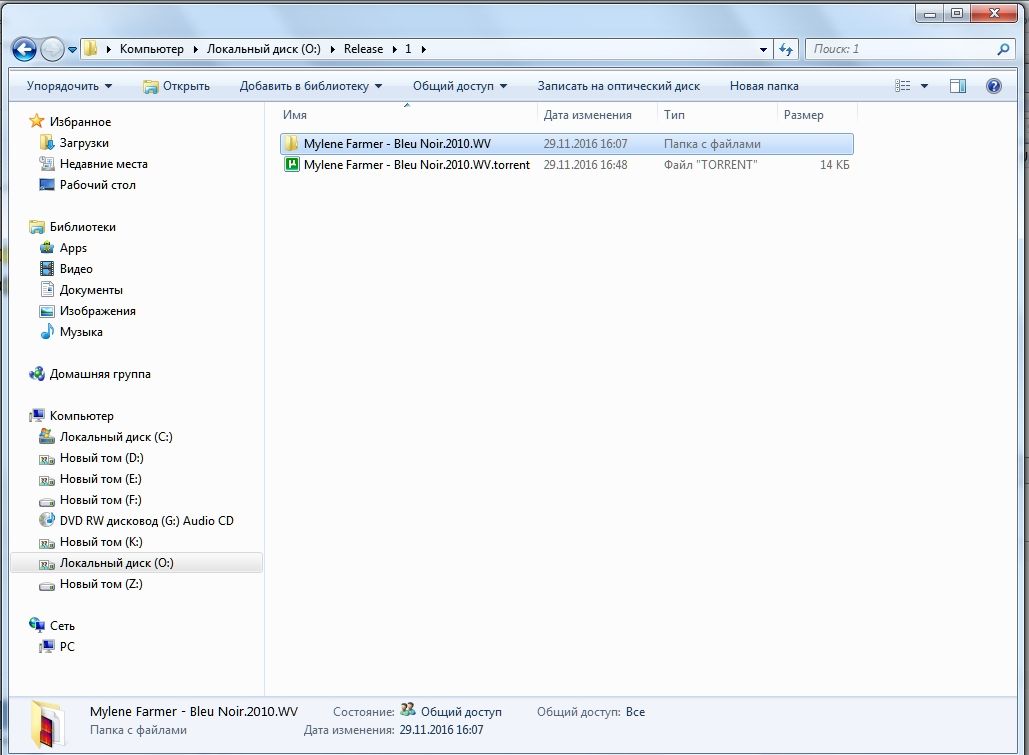The width and height of the screenshot is (1029, 755).
Task: Open "Локальный диск (C:)" in sidebar
Action: tap(116, 437)
